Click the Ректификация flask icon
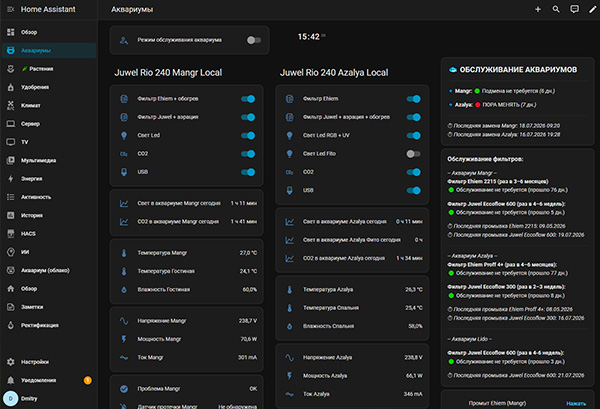The image size is (600, 409). click(11, 325)
